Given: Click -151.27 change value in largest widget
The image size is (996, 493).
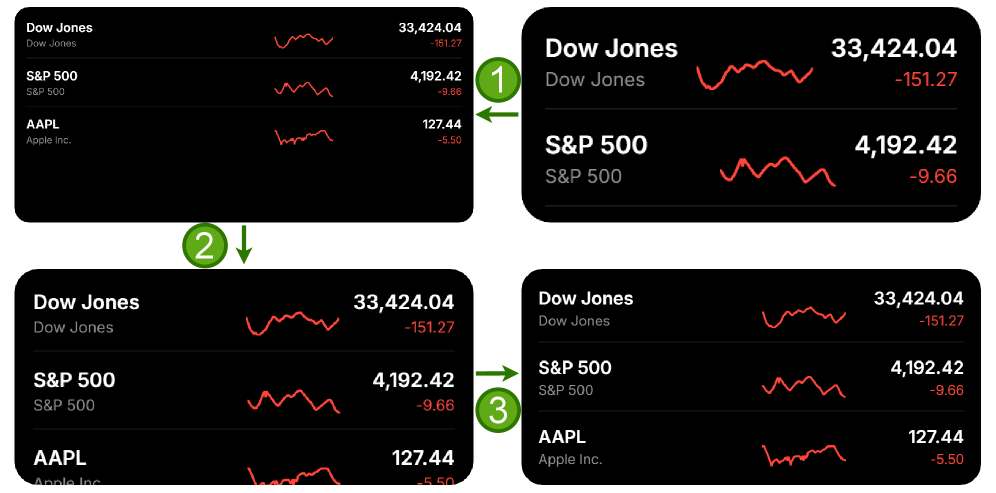Looking at the screenshot, I should pos(925,80).
